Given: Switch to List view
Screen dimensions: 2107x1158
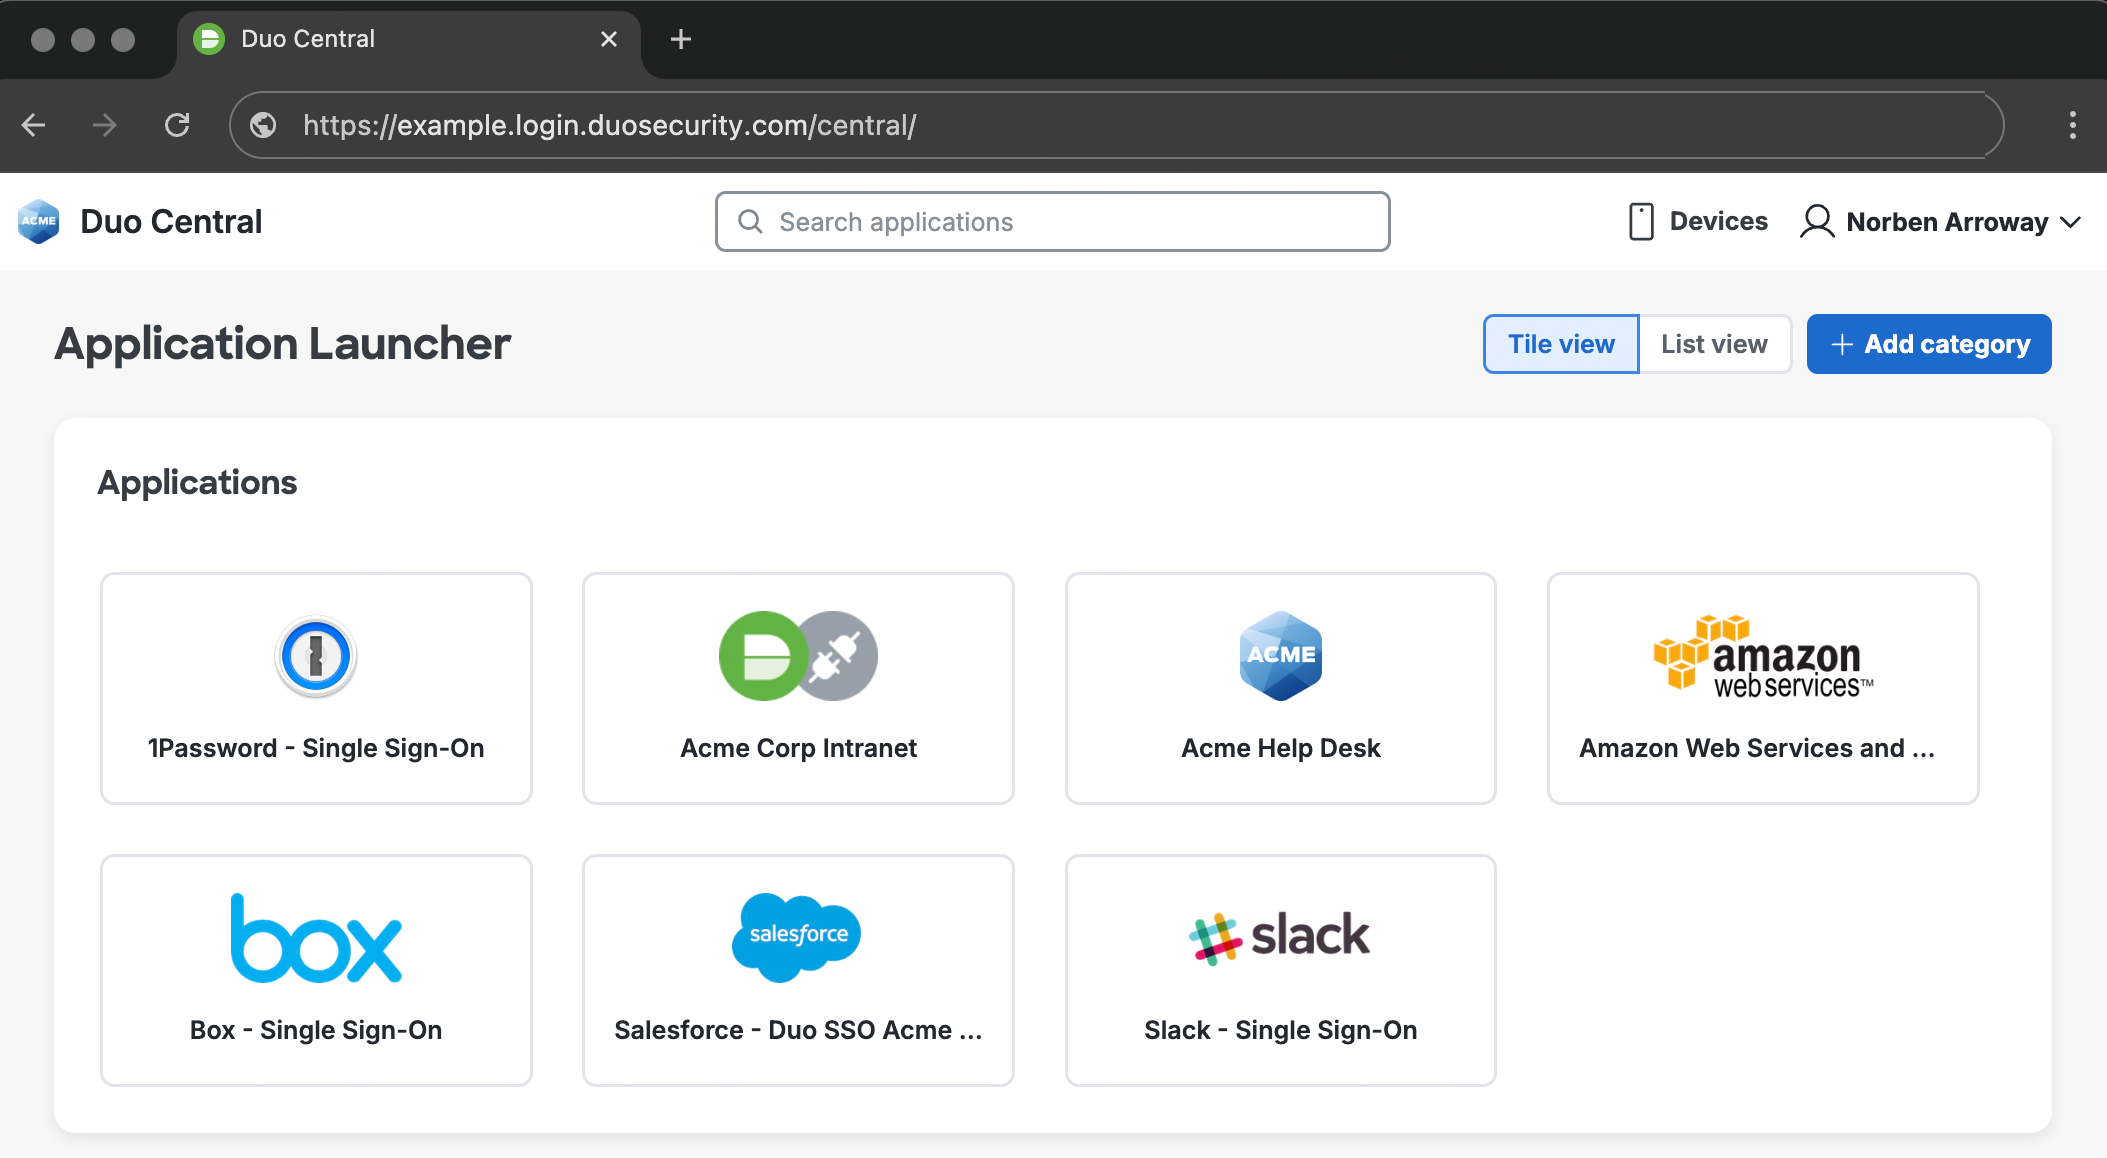Looking at the screenshot, I should [x=1714, y=343].
